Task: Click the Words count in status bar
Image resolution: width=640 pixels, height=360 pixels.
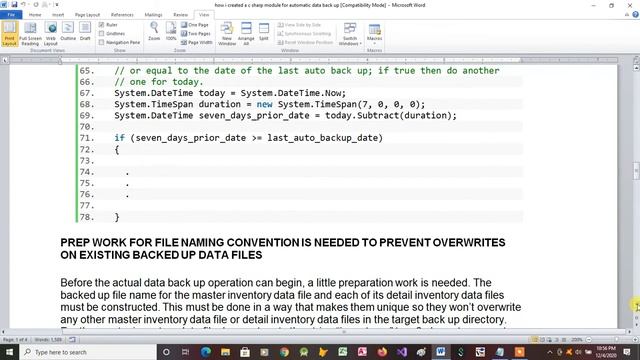Action: tap(48, 340)
